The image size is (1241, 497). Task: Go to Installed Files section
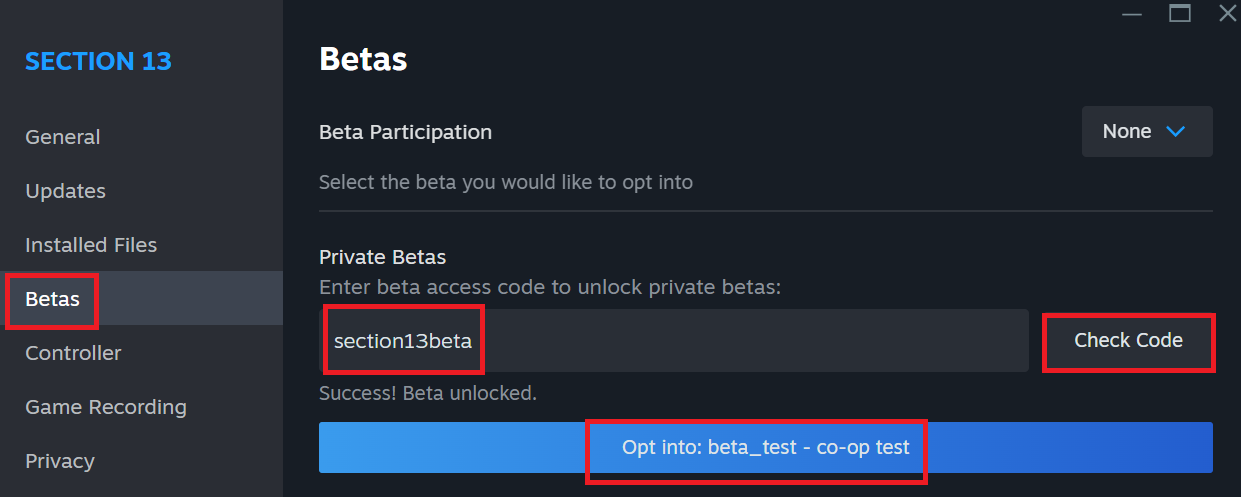pyautogui.click(x=91, y=245)
